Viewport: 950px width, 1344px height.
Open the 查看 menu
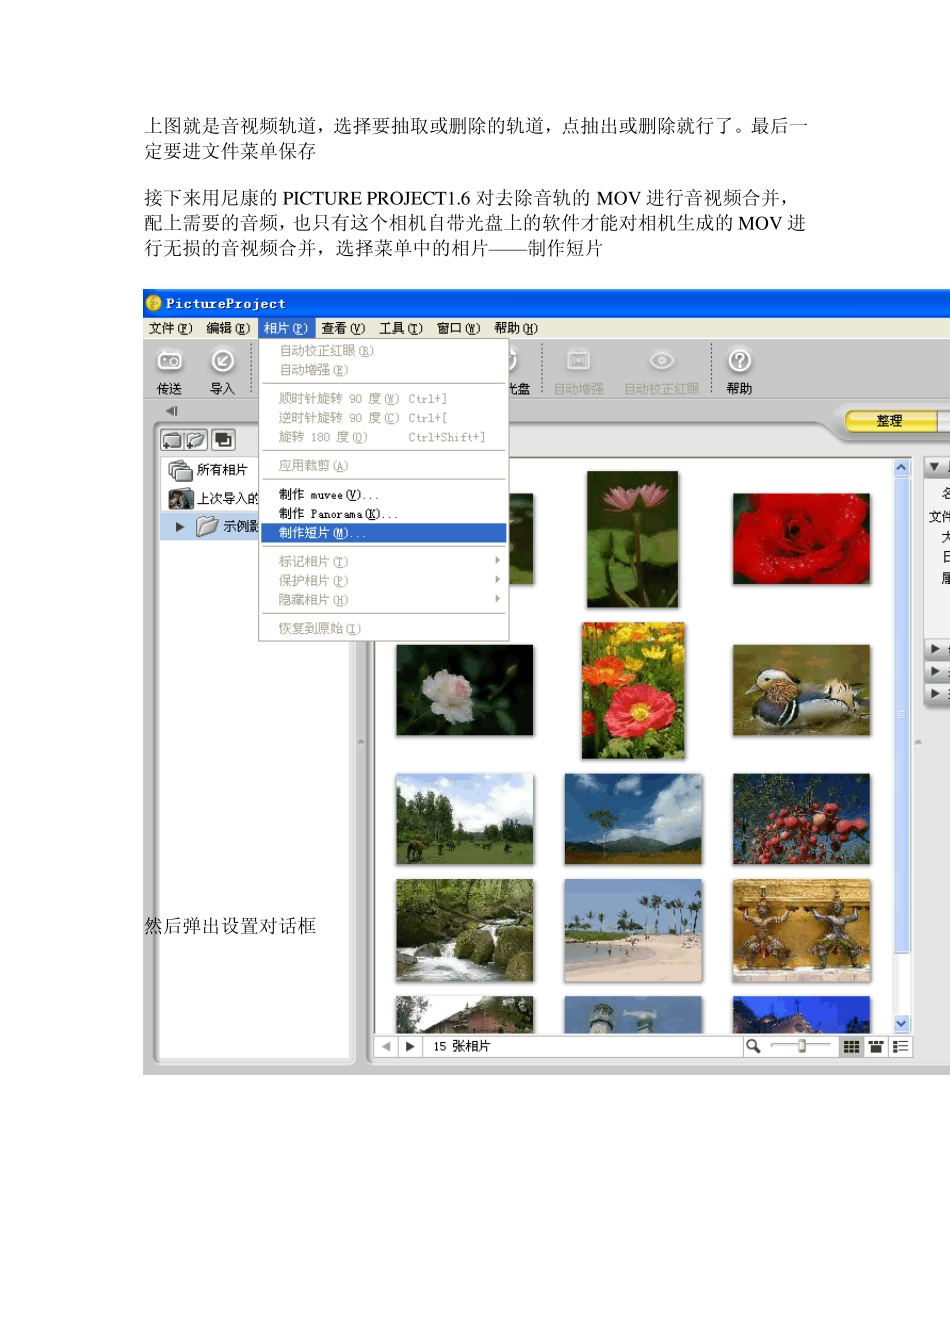click(x=343, y=328)
